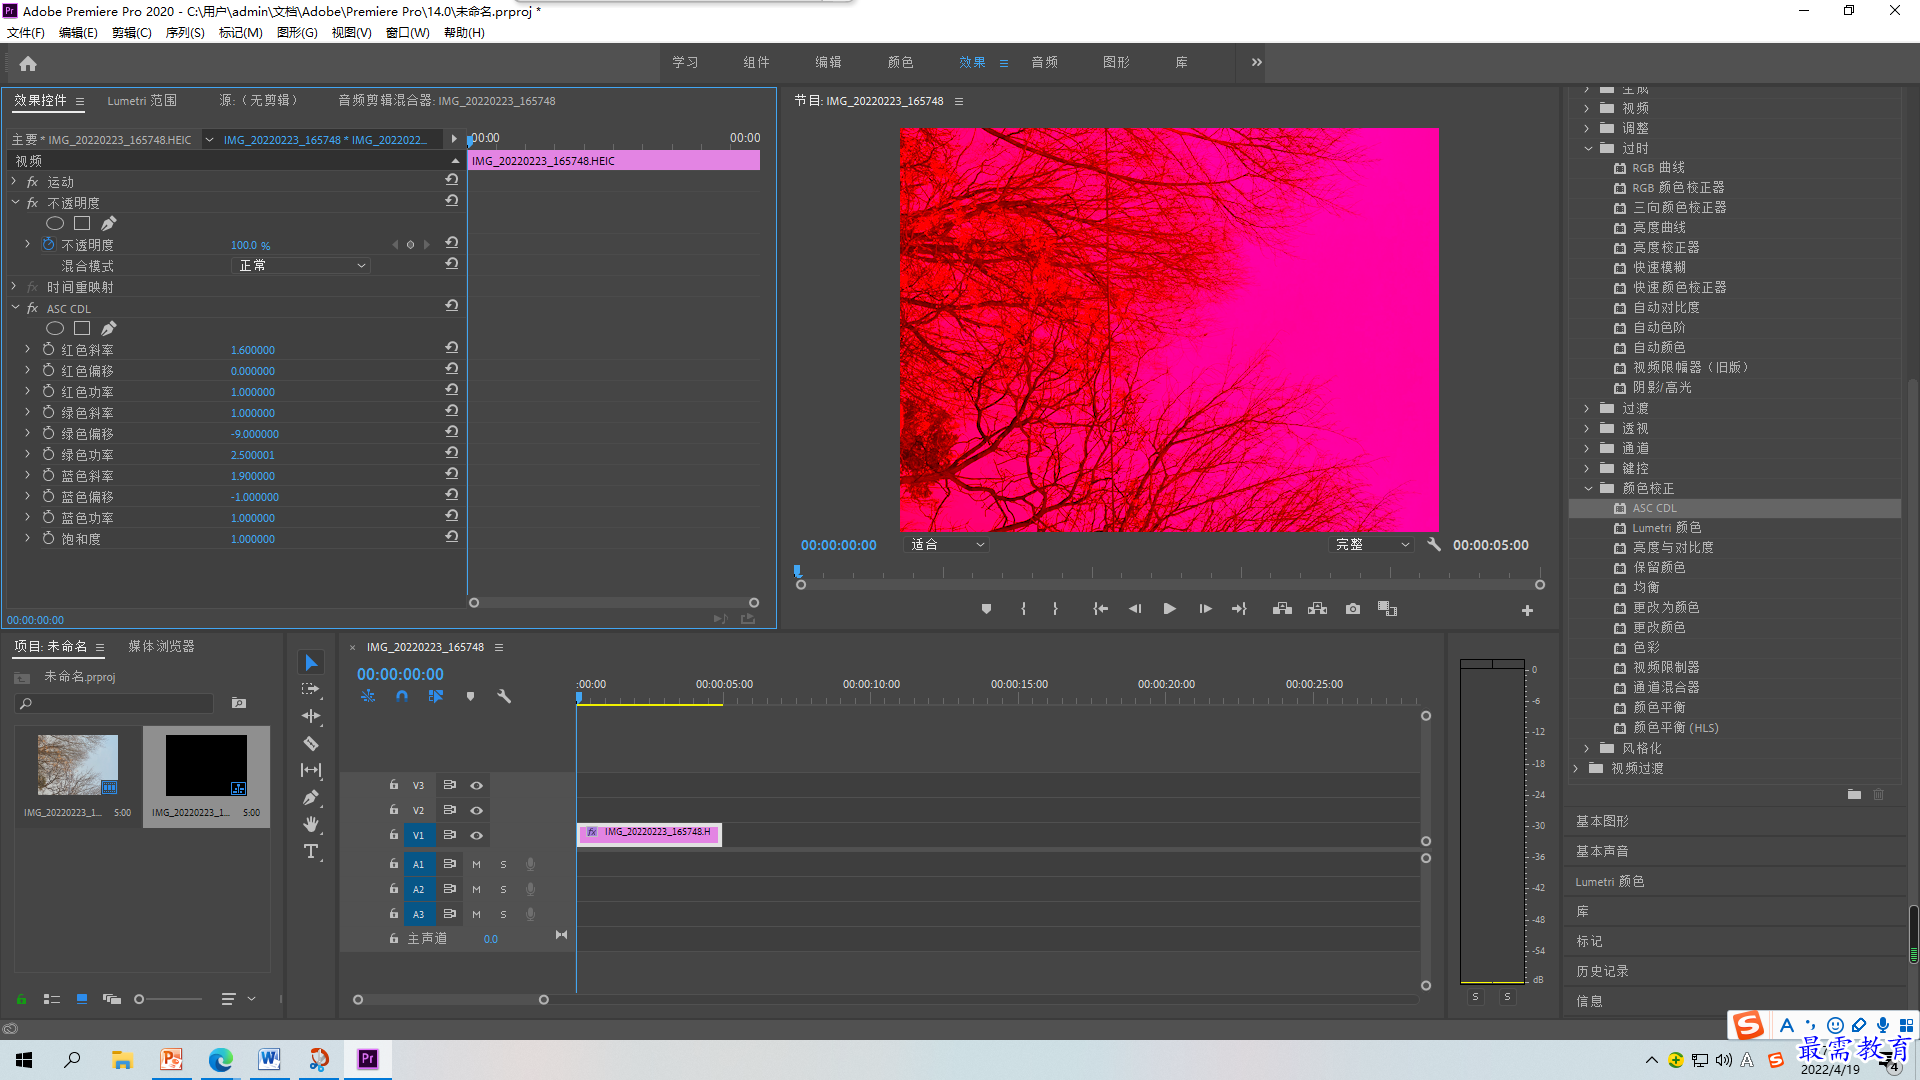Switch to the 音频 workspace tab
The height and width of the screenshot is (1080, 1920).
tap(1044, 62)
